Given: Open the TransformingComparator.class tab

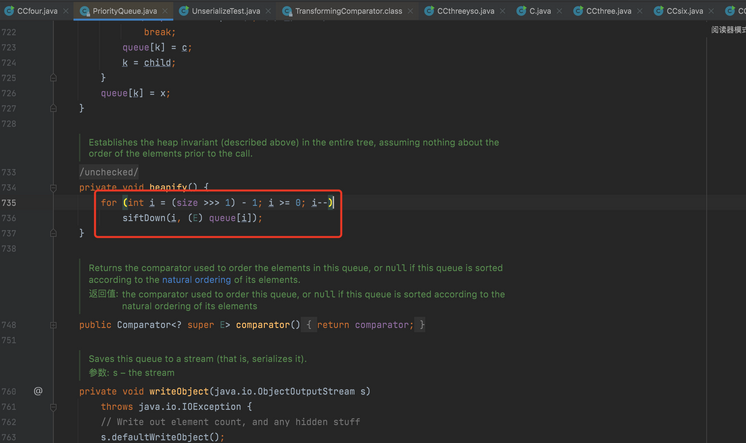Looking at the screenshot, I should click(348, 10).
